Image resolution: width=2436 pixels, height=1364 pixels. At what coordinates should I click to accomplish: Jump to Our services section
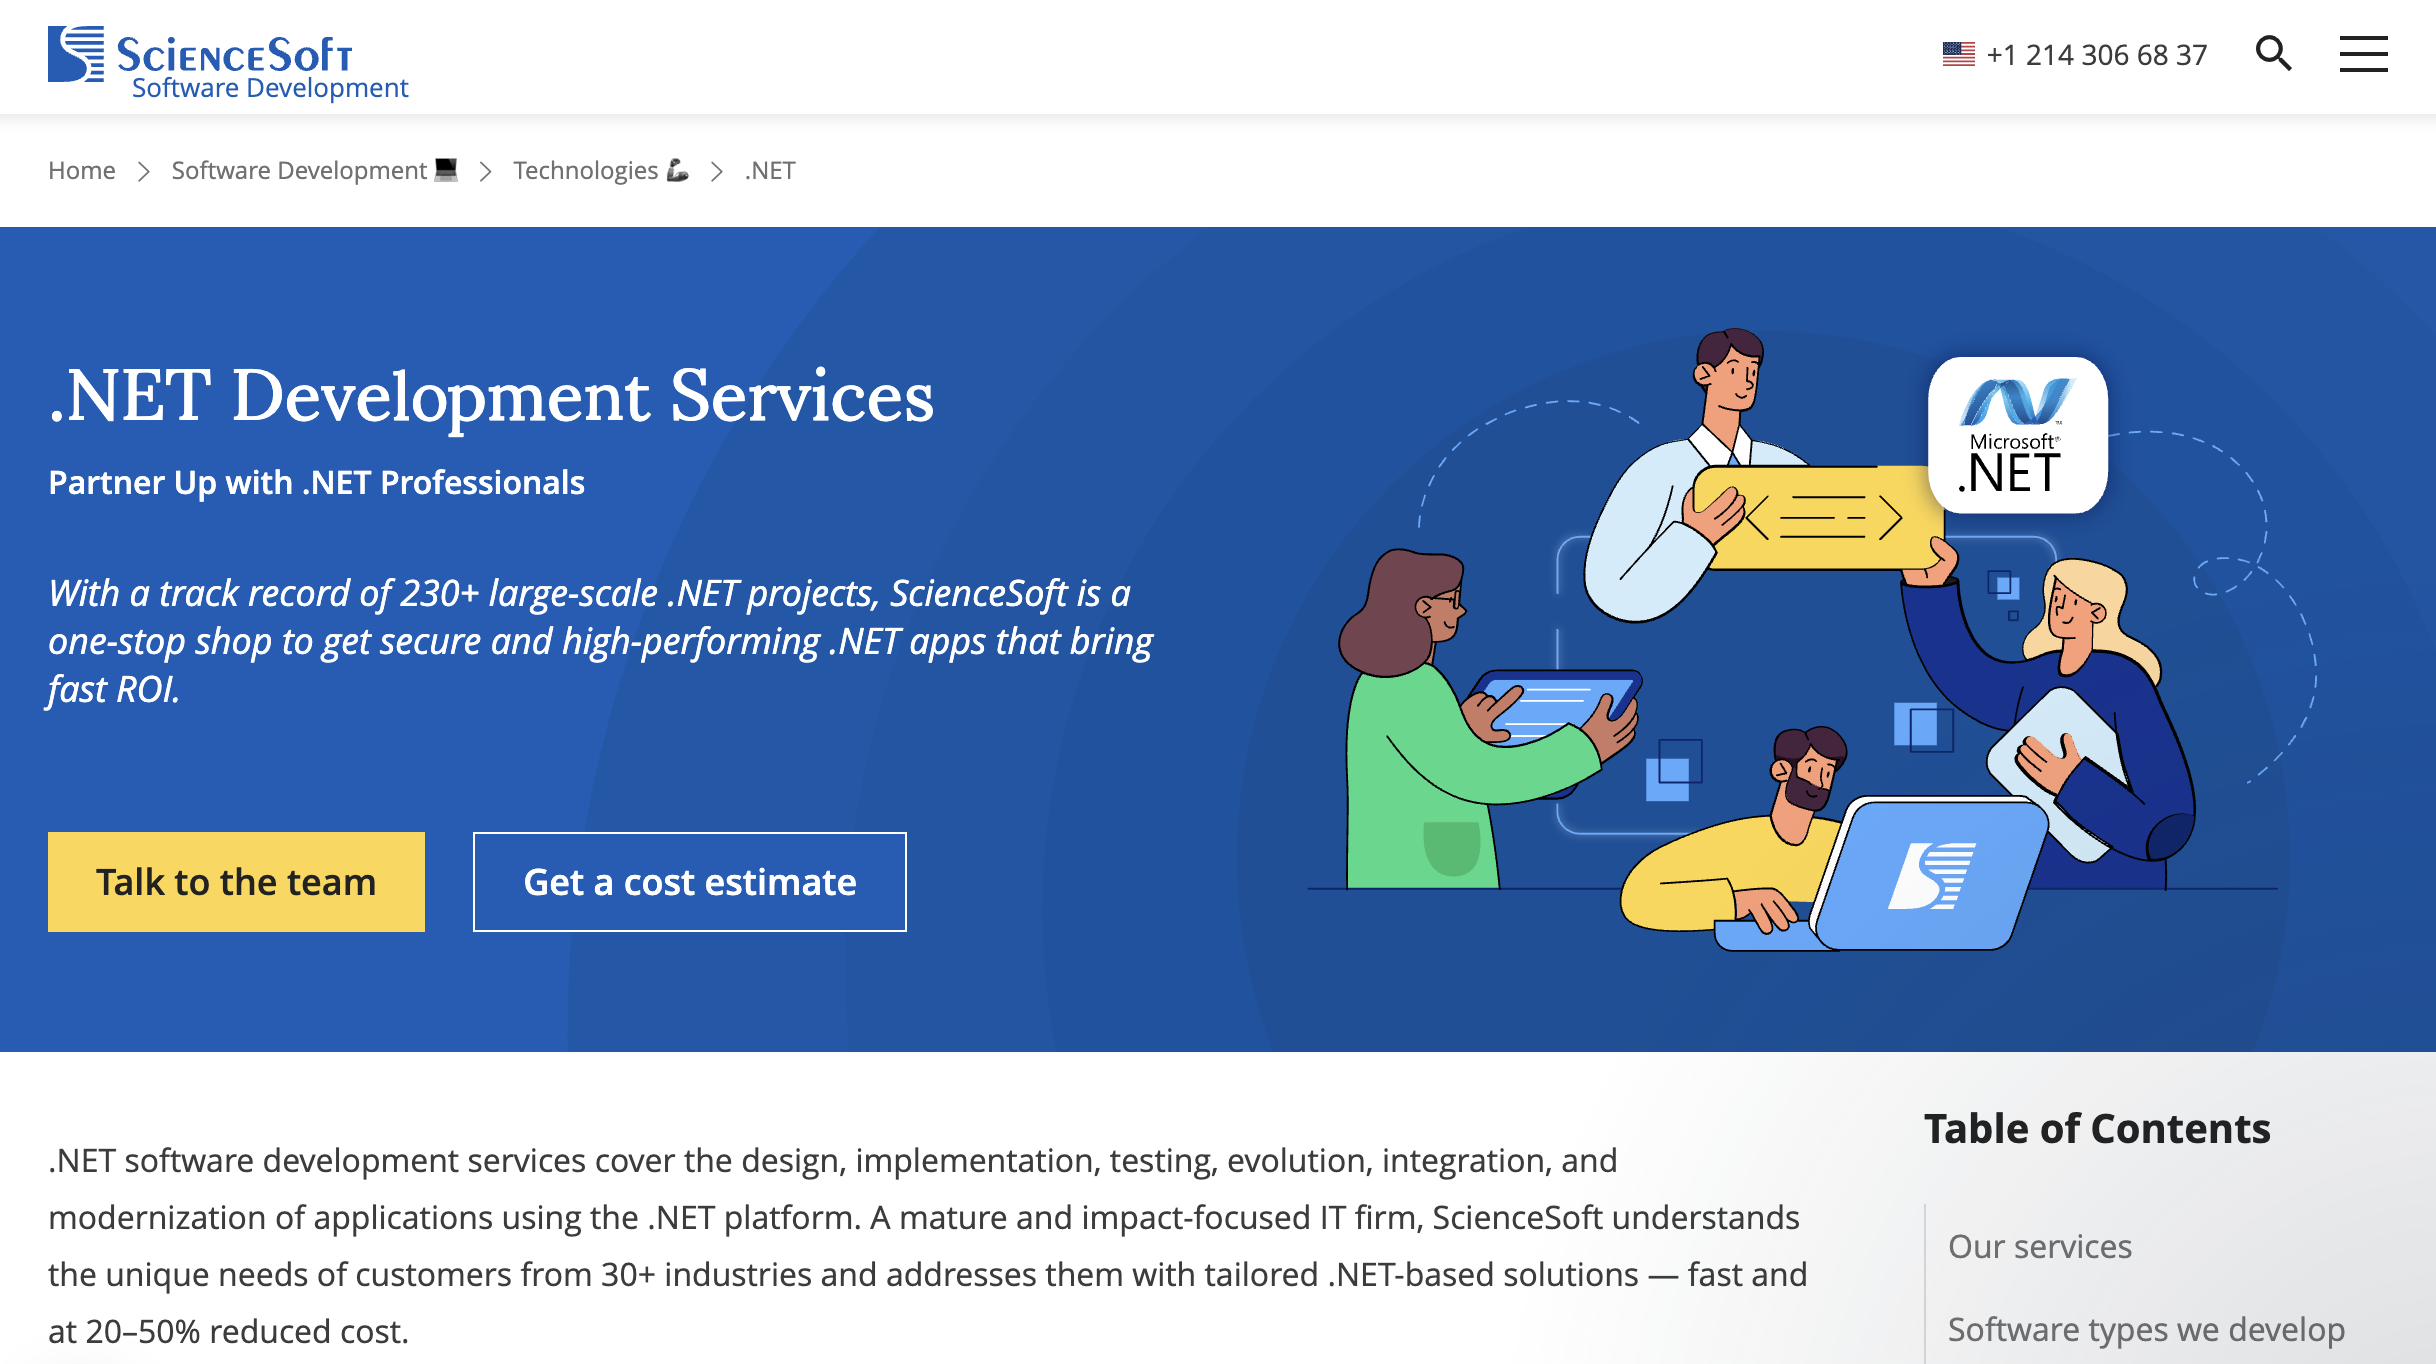tap(2040, 1246)
